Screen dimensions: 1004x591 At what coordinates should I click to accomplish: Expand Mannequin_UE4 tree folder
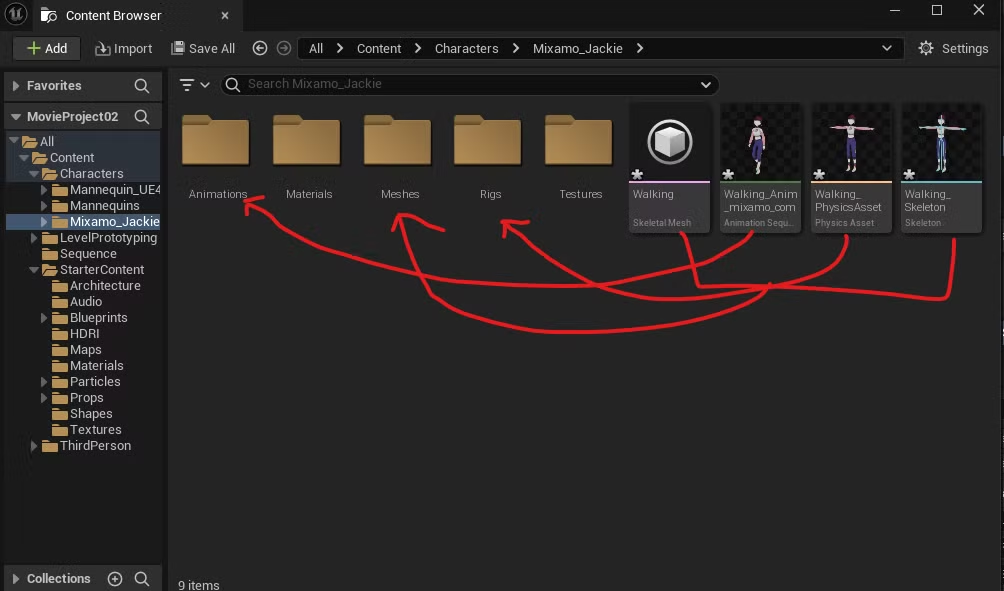click(44, 190)
